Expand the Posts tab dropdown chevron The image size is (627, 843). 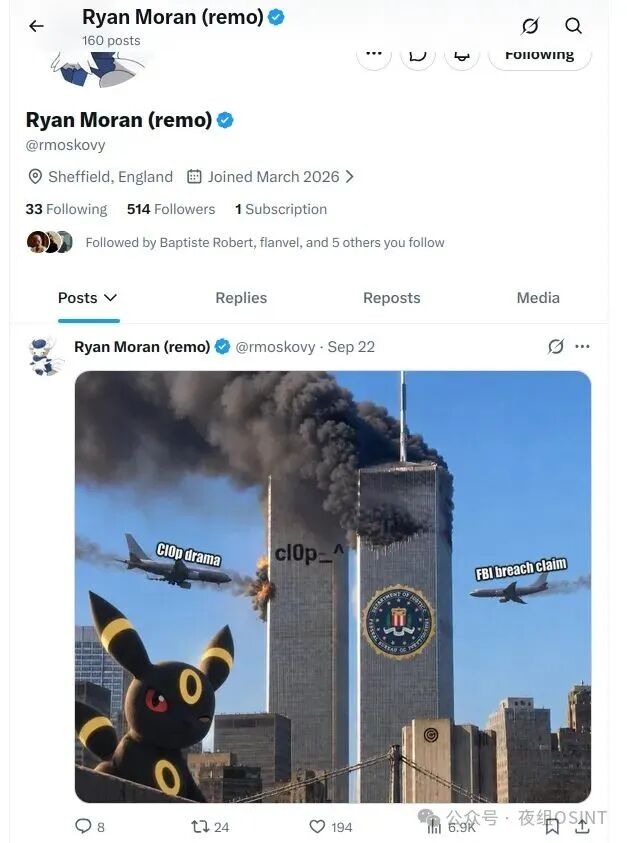110,297
